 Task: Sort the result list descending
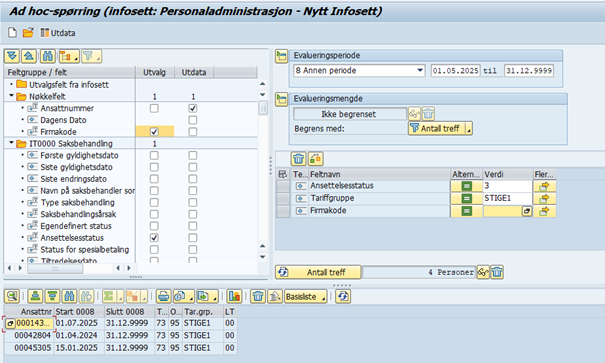[52, 296]
